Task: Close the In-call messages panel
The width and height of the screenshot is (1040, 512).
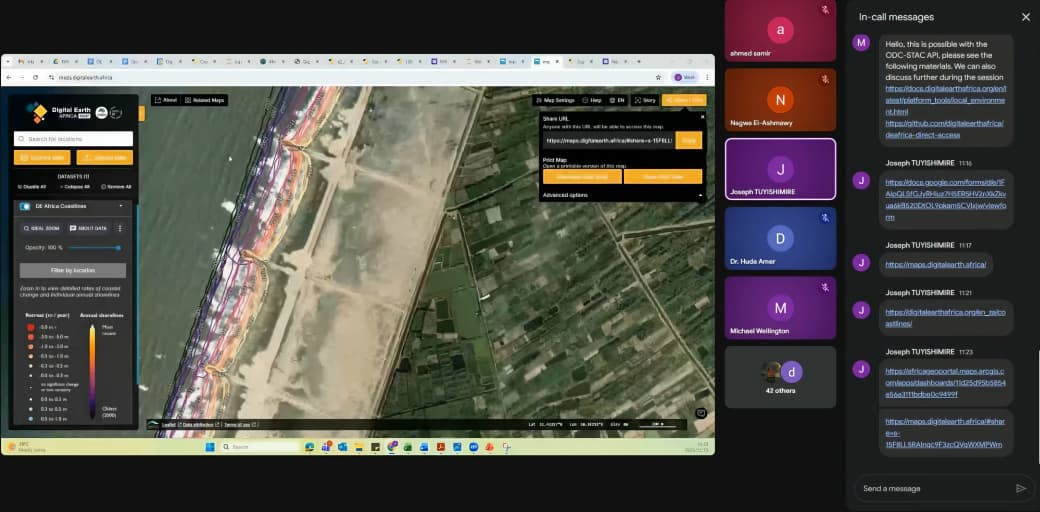Action: (1025, 17)
